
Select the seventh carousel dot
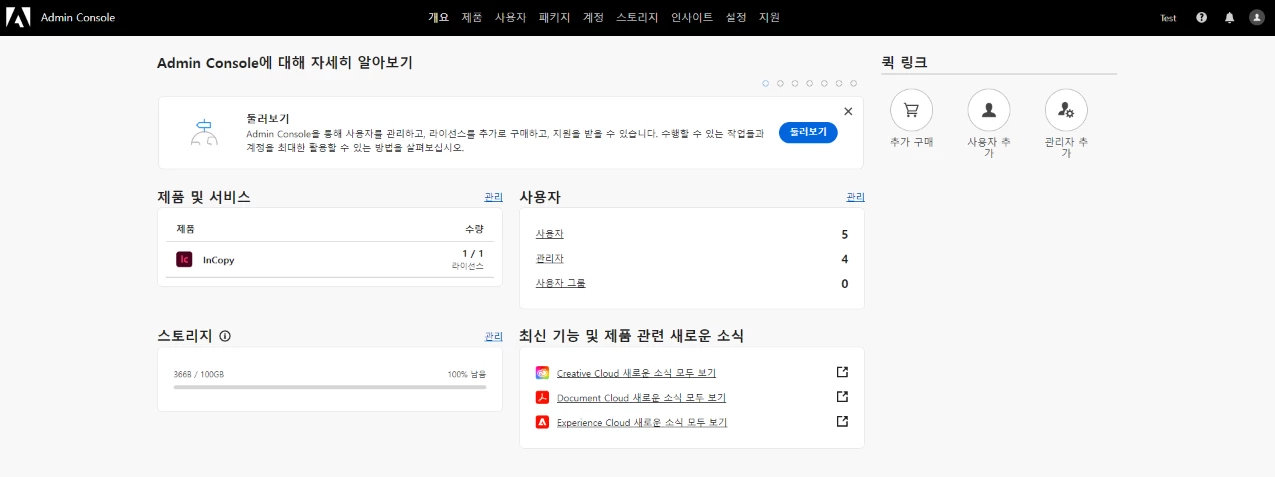click(853, 84)
